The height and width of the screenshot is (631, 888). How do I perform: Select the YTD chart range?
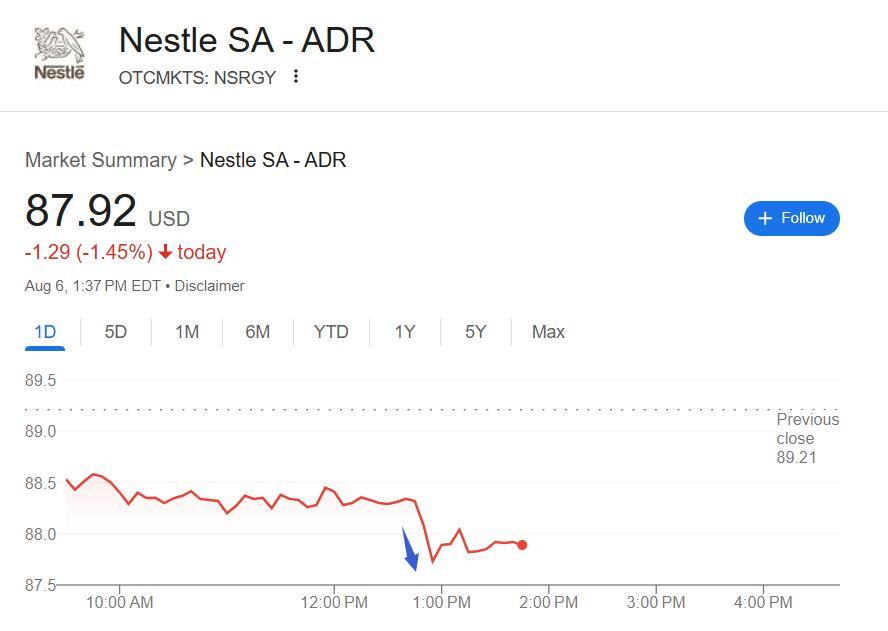(331, 332)
